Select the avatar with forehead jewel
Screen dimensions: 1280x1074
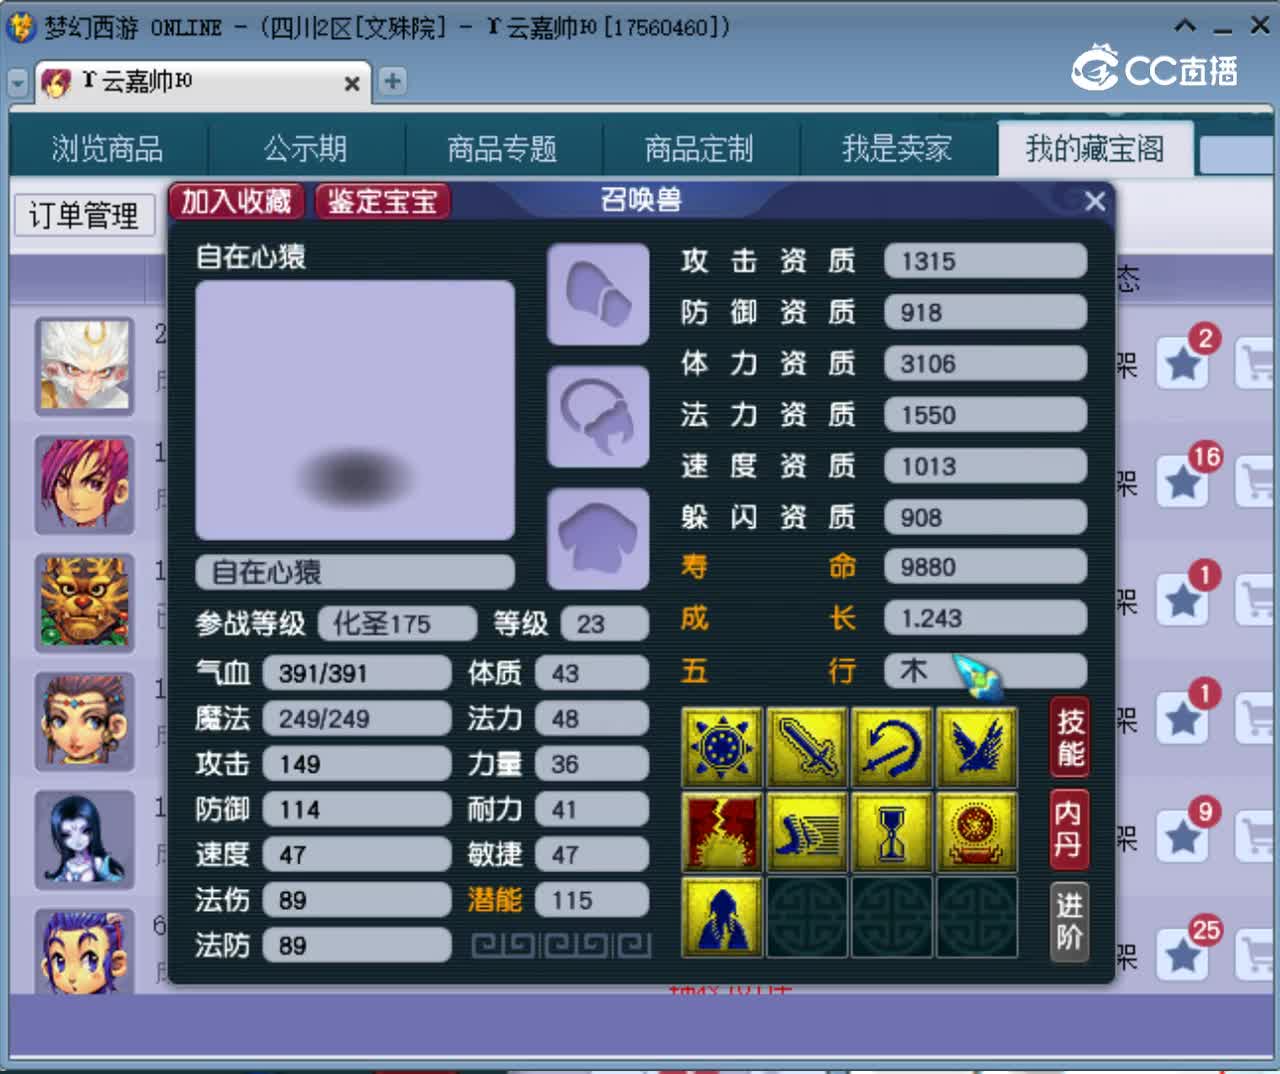[x=85, y=721]
